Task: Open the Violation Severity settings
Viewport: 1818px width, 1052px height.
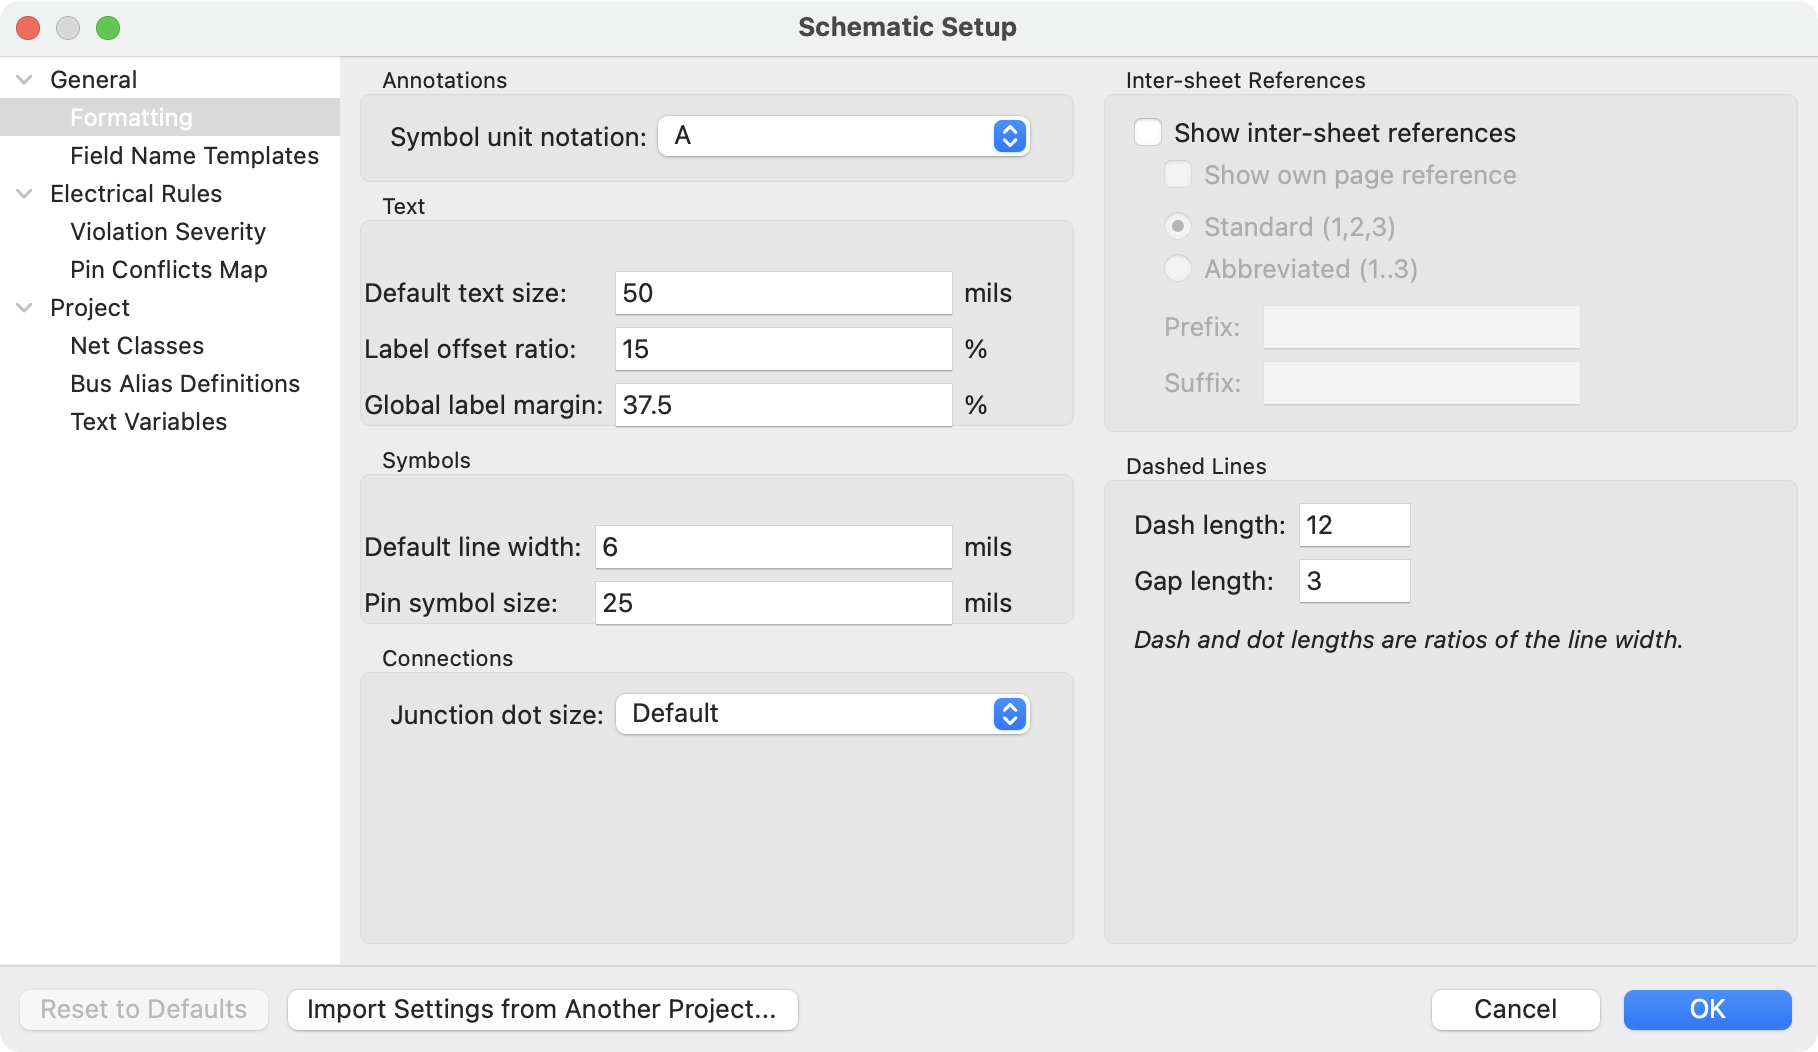Action: 167,231
